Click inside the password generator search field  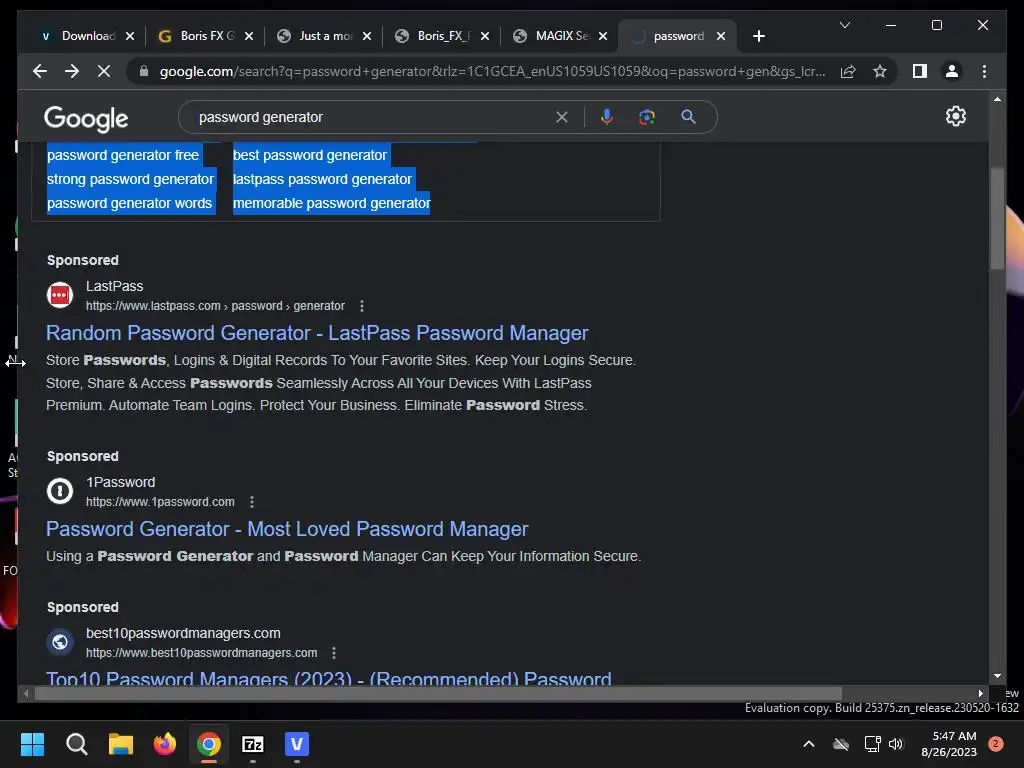point(372,117)
